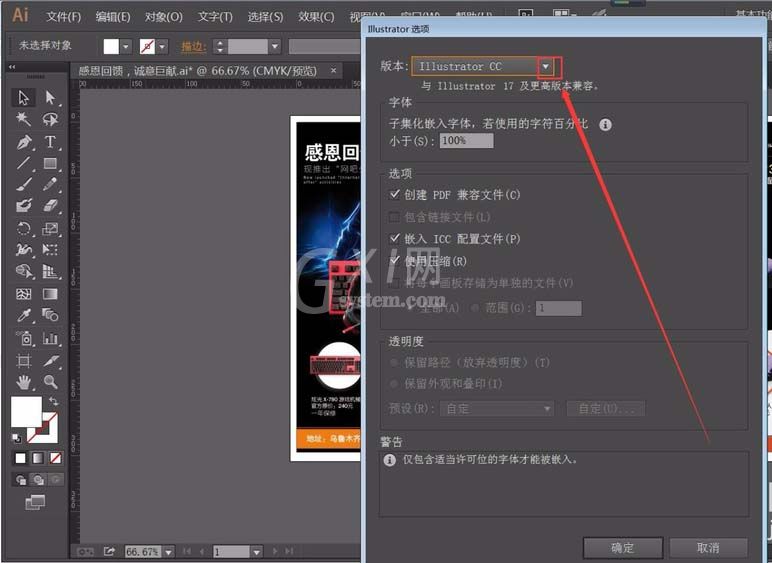Select 保留外观和叠印 radio option
The image size is (772, 563).
(x=394, y=384)
